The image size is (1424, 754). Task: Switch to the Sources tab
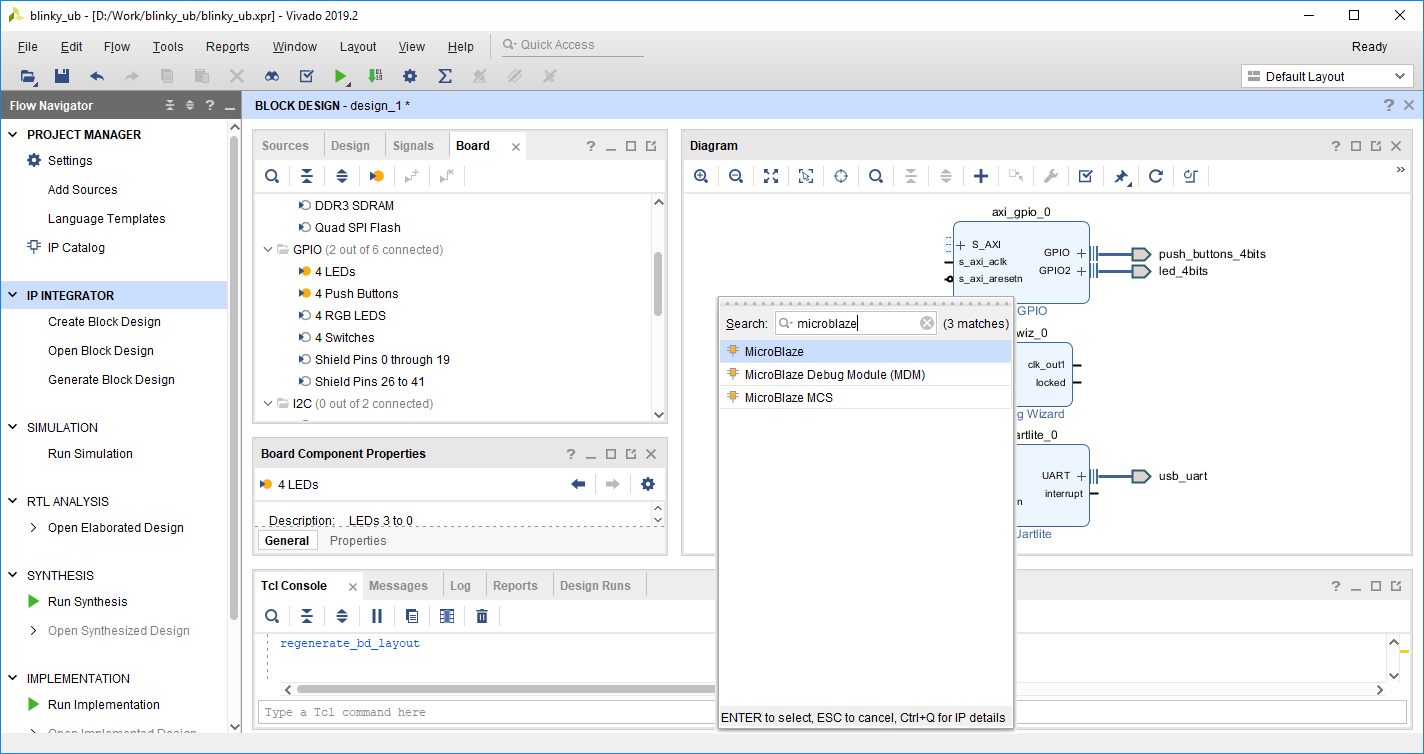[285, 146]
